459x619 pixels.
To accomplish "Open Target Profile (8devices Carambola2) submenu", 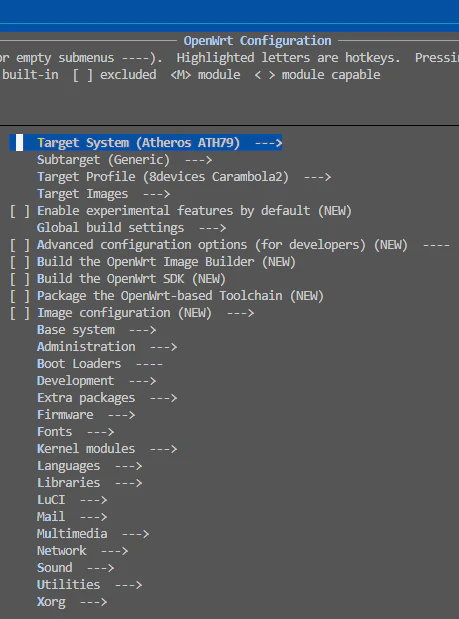I will pyautogui.click(x=184, y=177).
